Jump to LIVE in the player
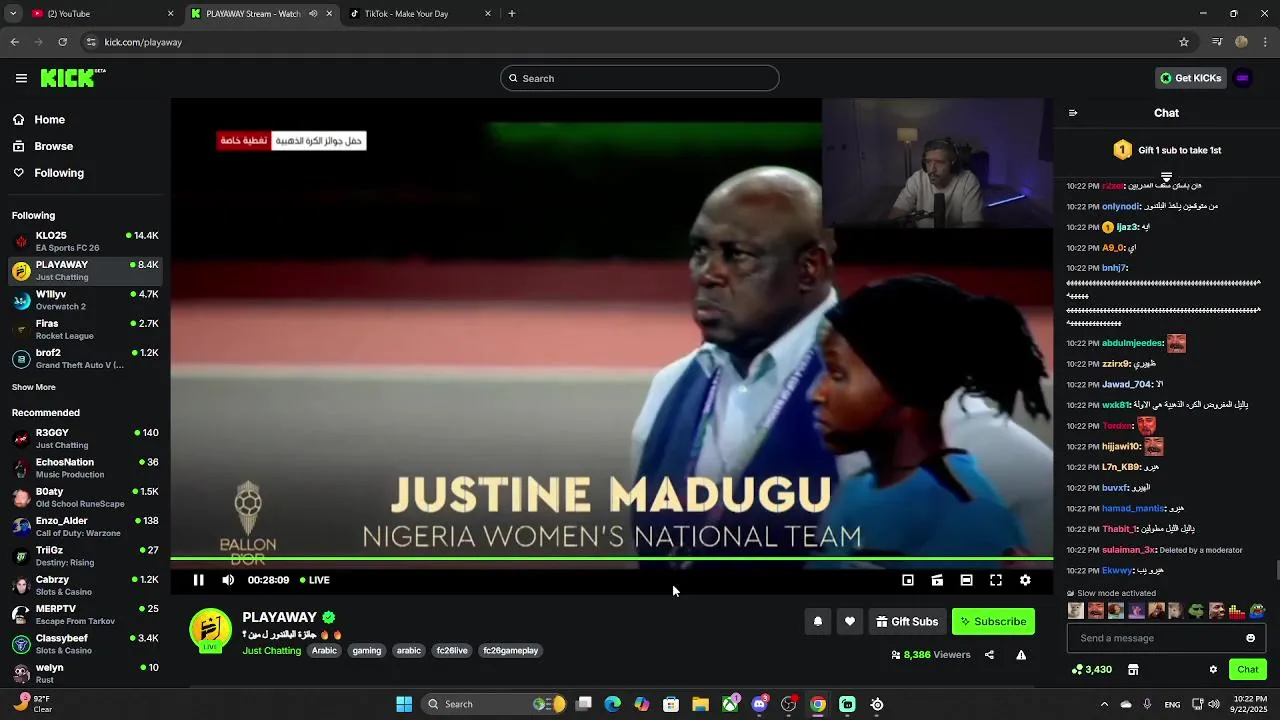The image size is (1280, 720). pyautogui.click(x=314, y=580)
